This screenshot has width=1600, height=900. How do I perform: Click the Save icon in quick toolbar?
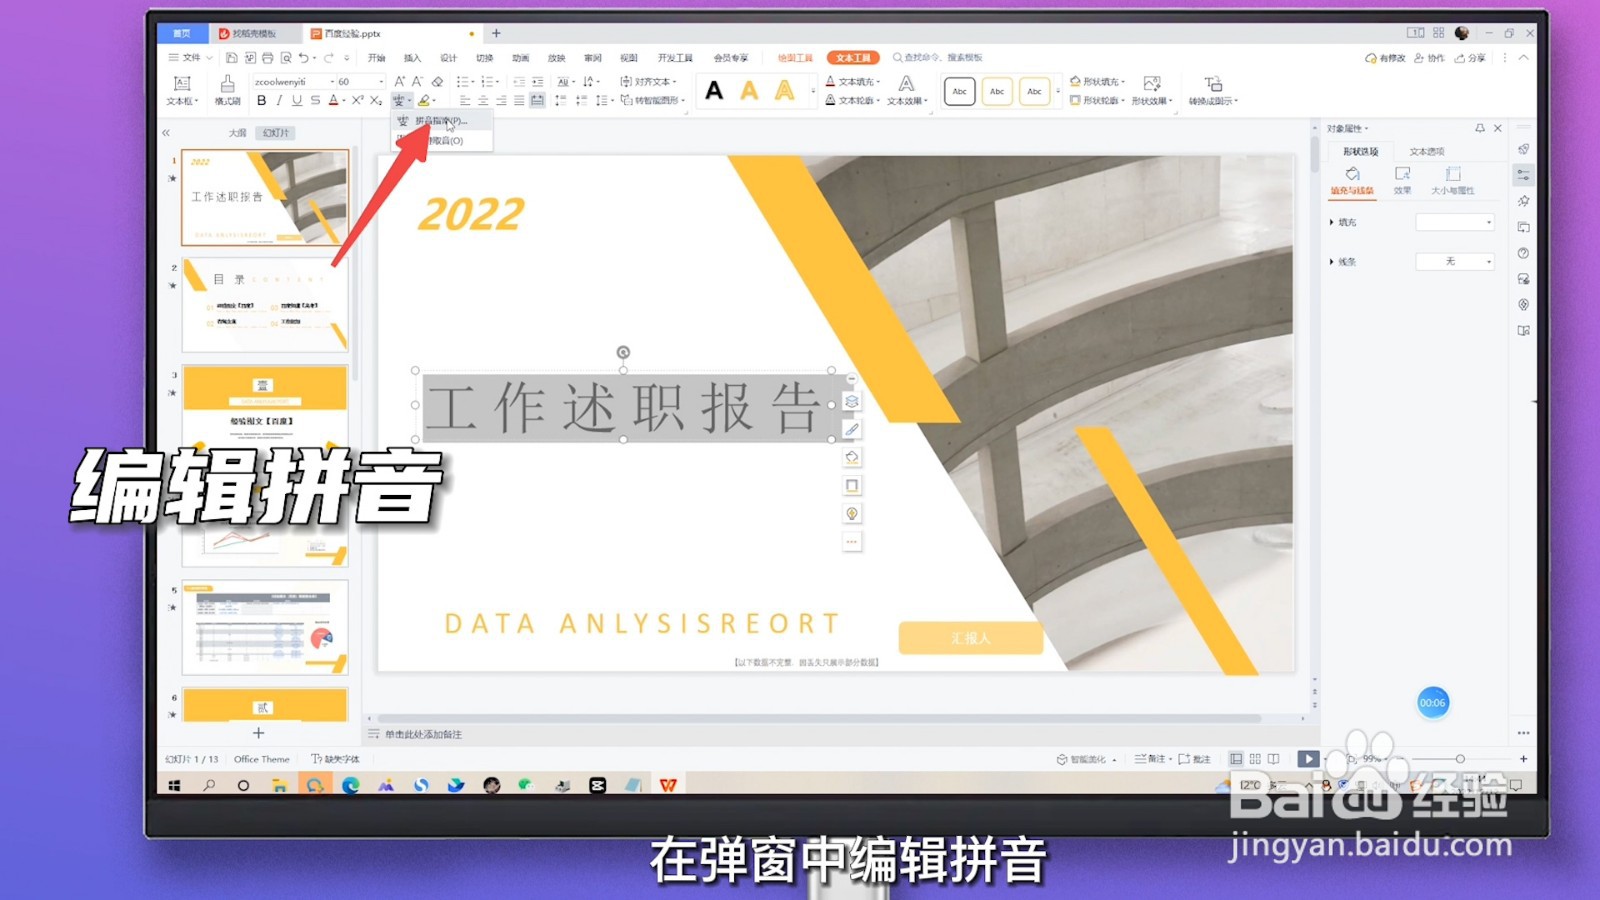[x=231, y=58]
